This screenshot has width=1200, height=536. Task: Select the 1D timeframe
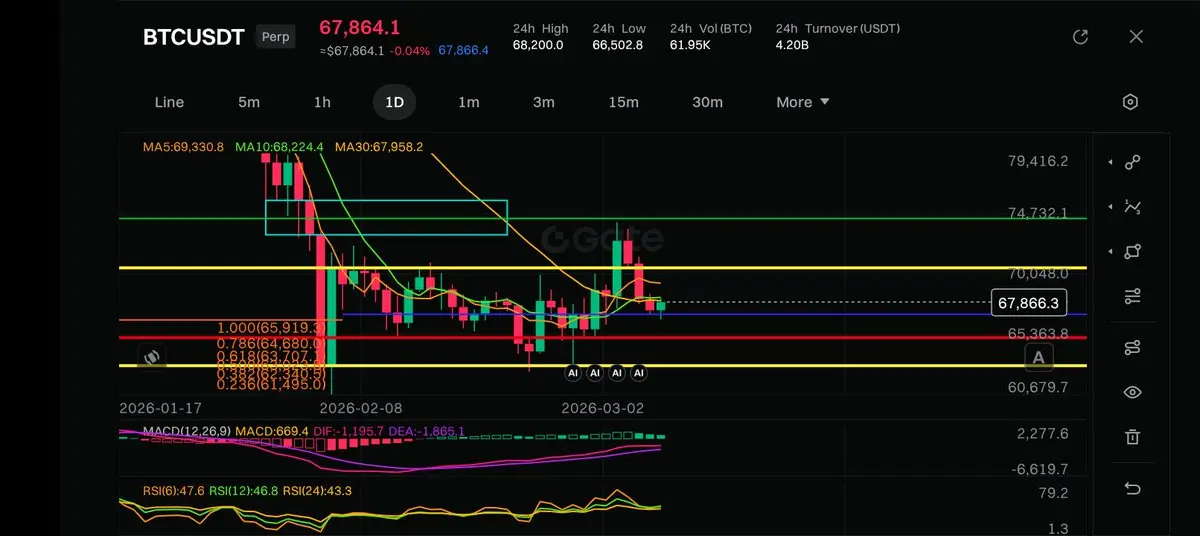pyautogui.click(x=395, y=102)
